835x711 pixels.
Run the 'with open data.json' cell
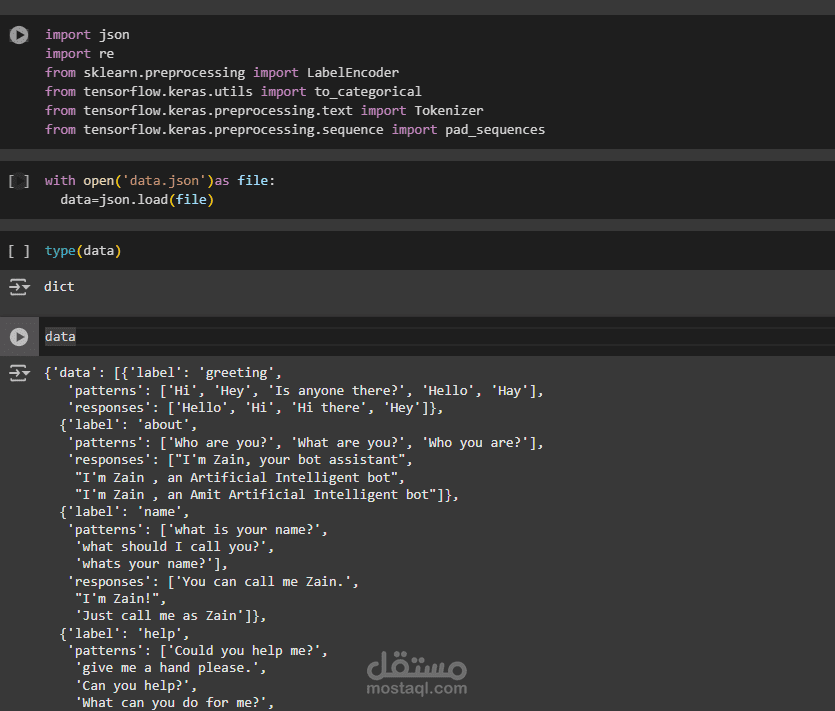click(19, 181)
